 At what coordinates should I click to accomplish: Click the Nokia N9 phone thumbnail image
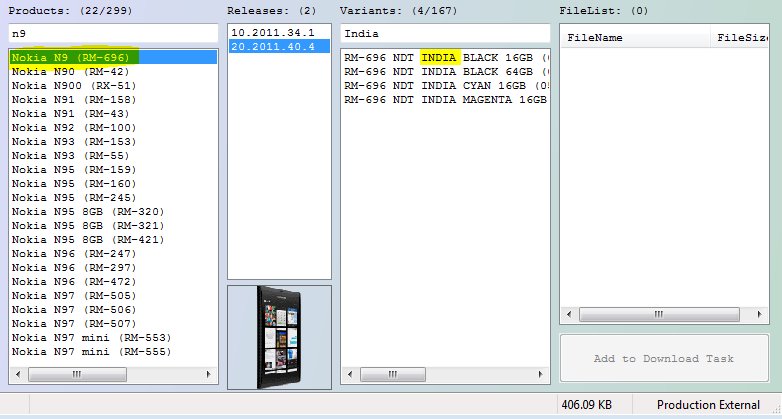point(279,337)
